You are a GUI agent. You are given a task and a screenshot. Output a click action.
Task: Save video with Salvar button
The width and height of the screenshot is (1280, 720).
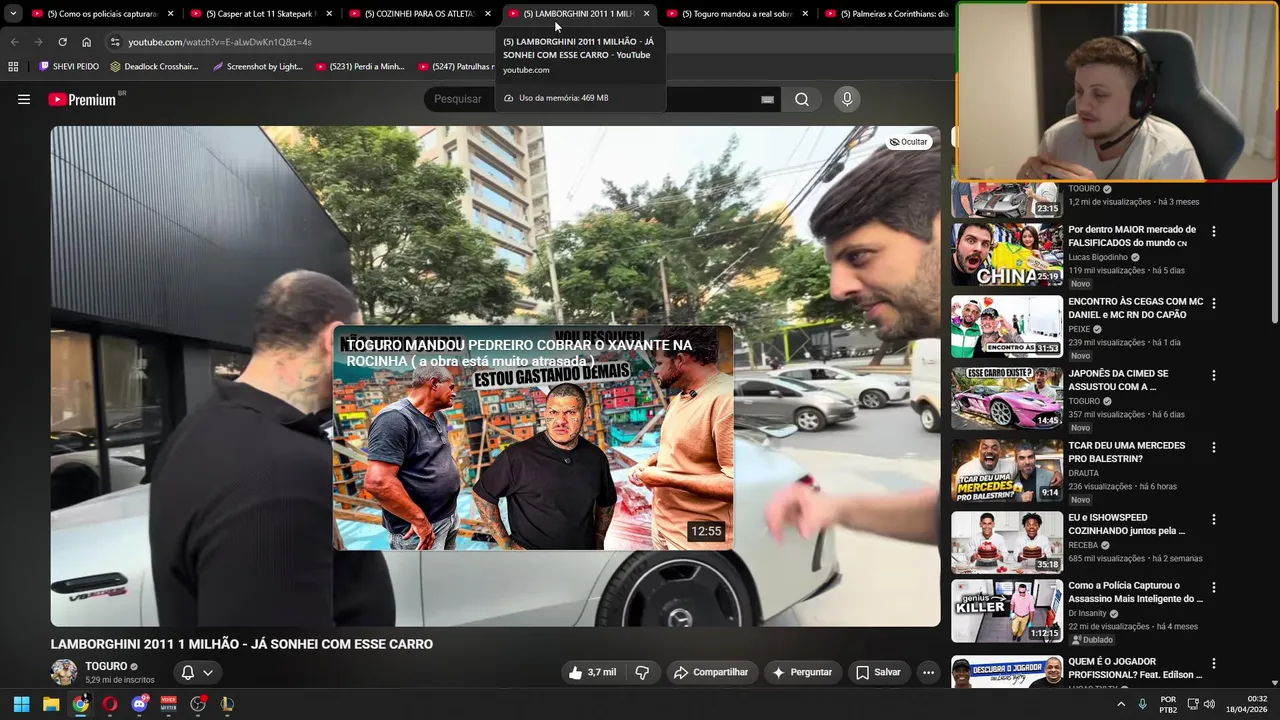pos(878,672)
